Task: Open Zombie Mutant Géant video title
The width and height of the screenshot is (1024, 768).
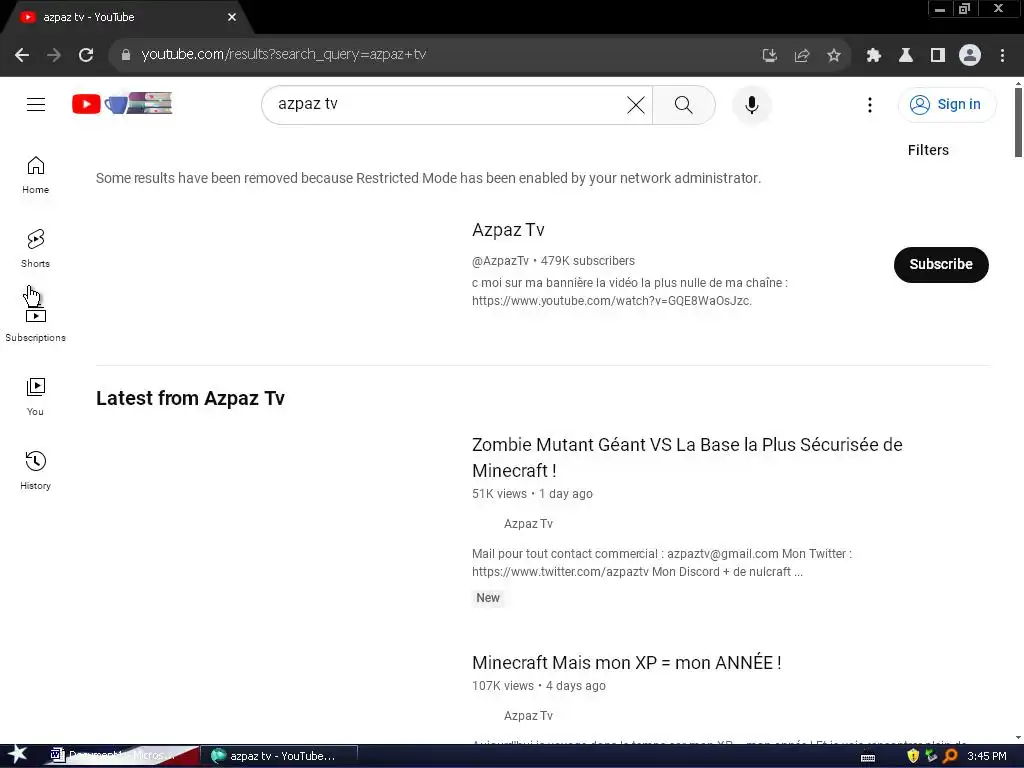Action: [x=687, y=458]
